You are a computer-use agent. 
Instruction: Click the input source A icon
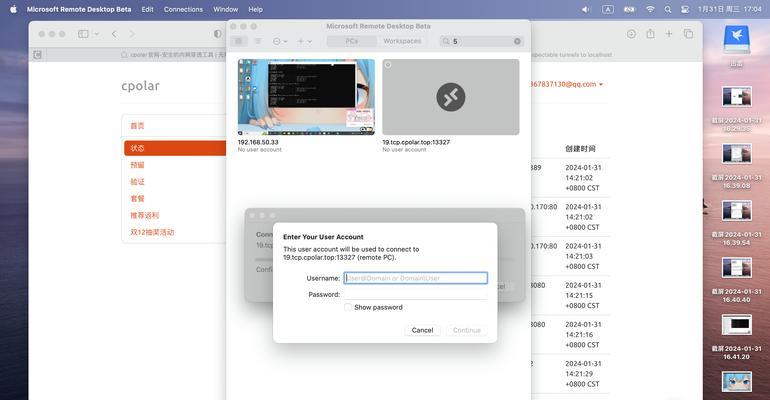(608, 9)
